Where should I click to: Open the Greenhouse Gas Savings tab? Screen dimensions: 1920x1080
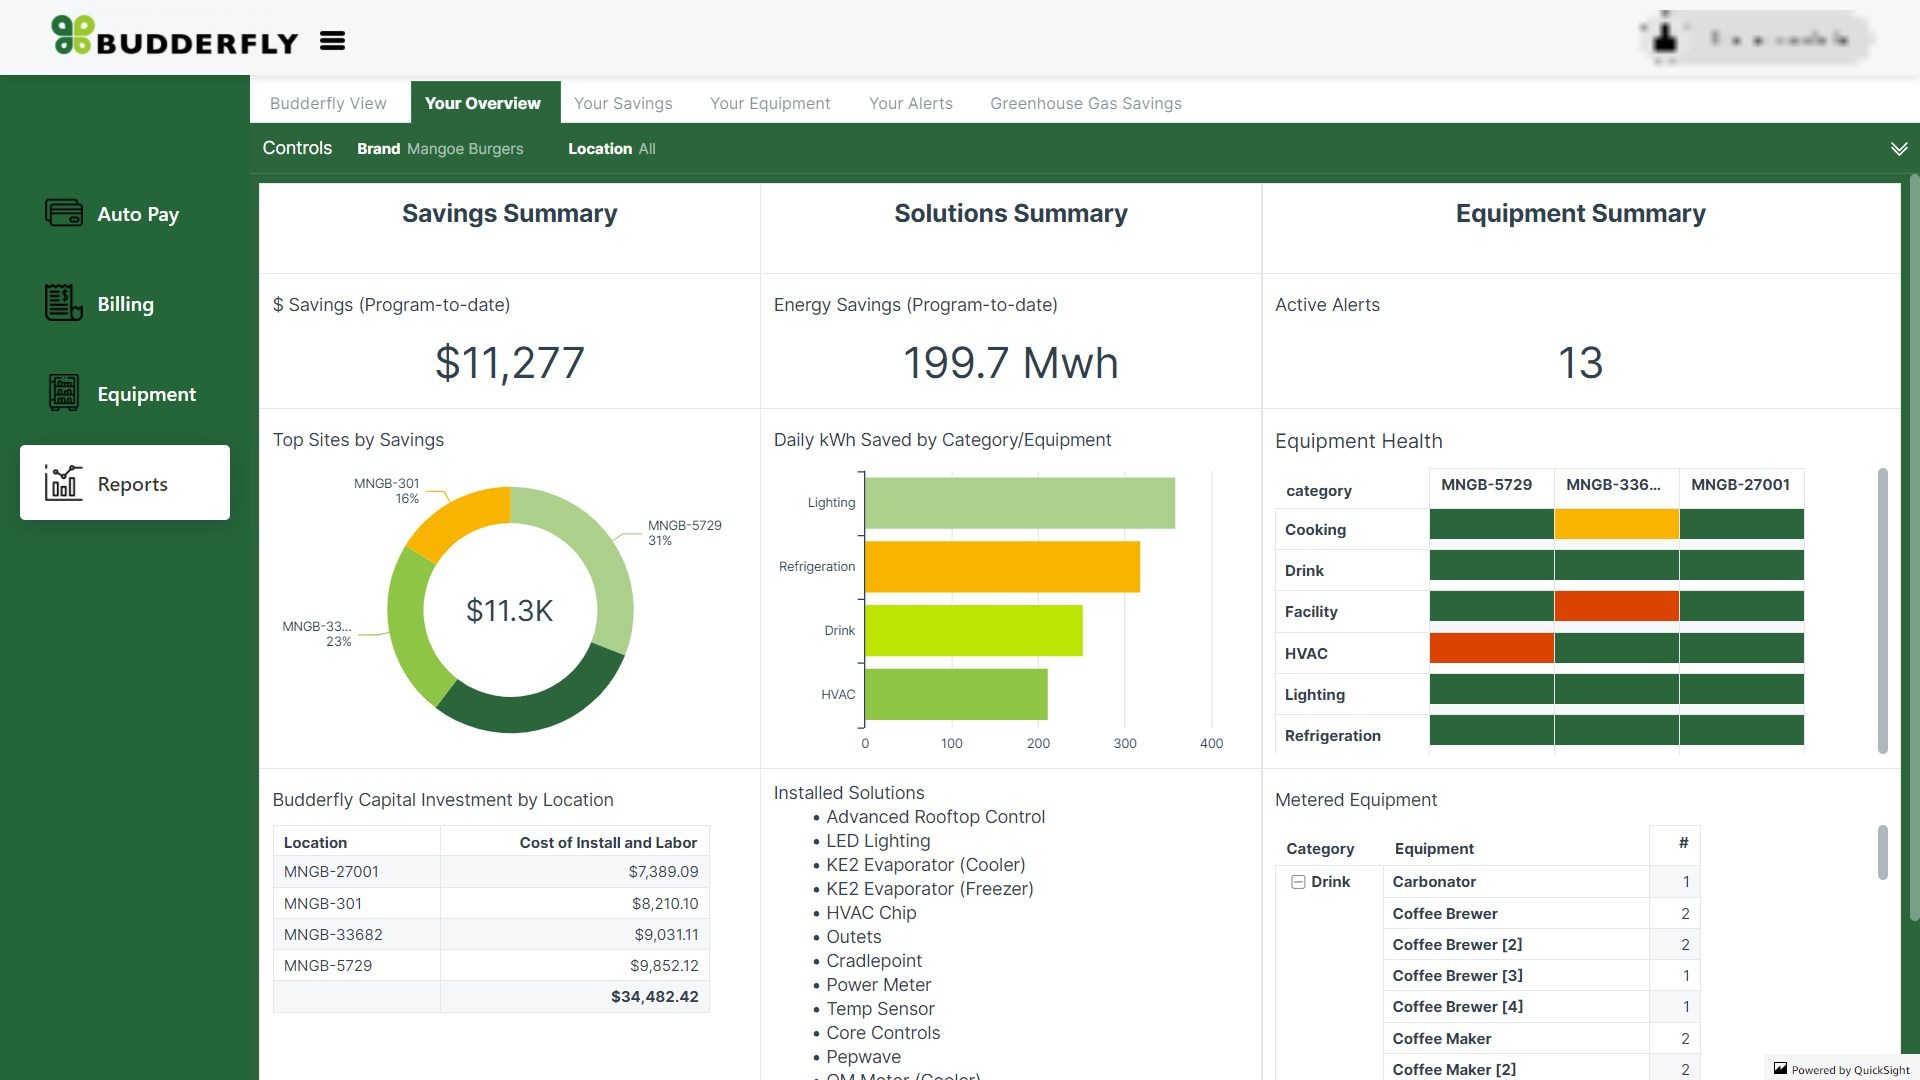[1085, 103]
